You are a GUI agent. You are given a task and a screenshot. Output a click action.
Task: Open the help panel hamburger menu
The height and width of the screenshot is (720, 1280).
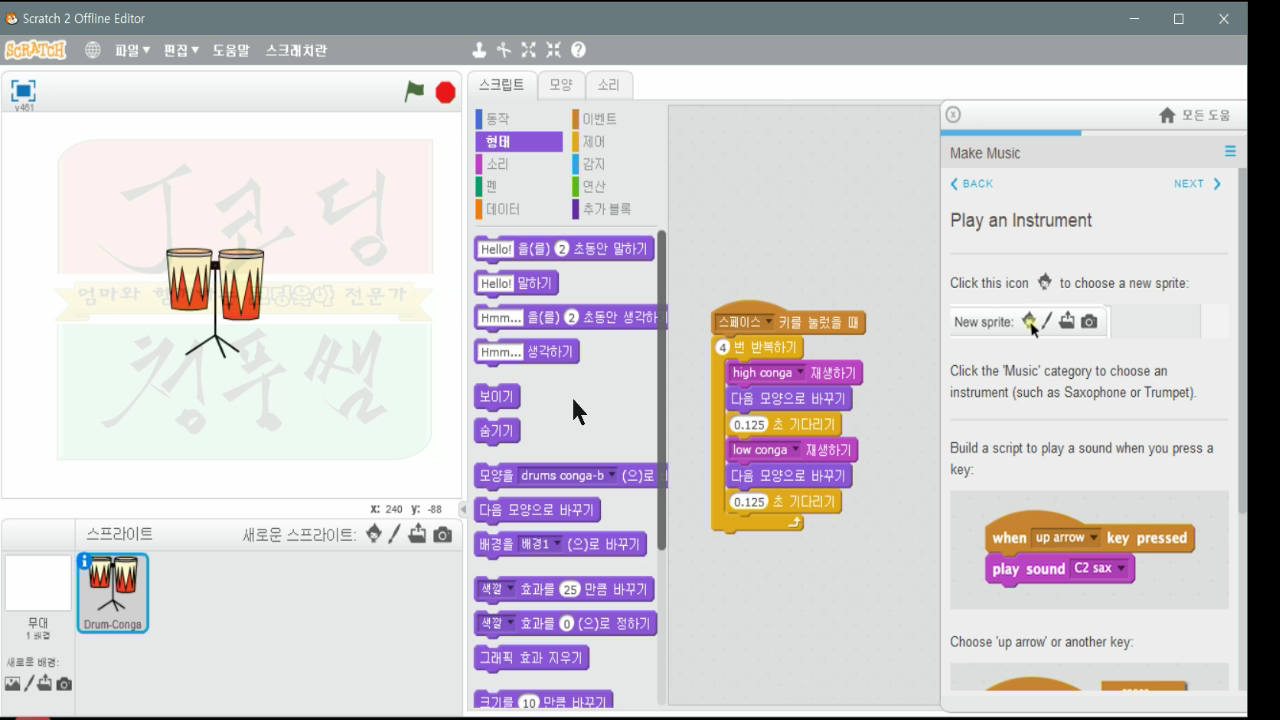pos(1230,152)
